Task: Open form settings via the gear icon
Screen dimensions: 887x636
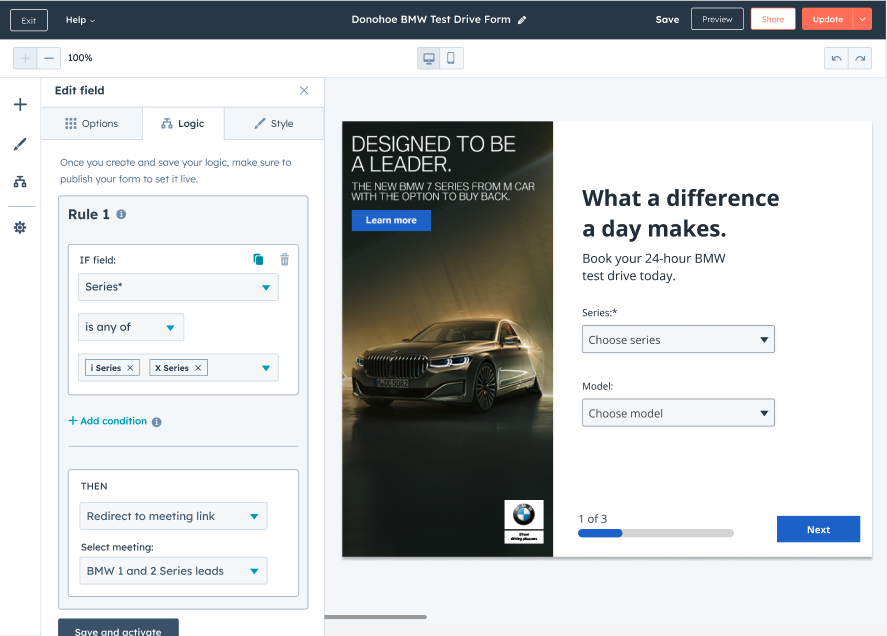Action: [20, 226]
